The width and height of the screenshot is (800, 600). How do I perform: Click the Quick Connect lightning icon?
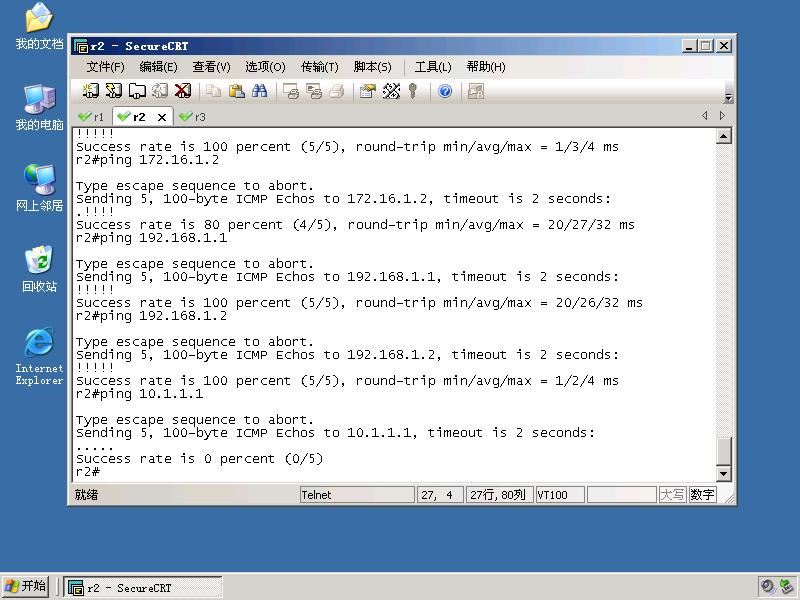pyautogui.click(x=114, y=91)
